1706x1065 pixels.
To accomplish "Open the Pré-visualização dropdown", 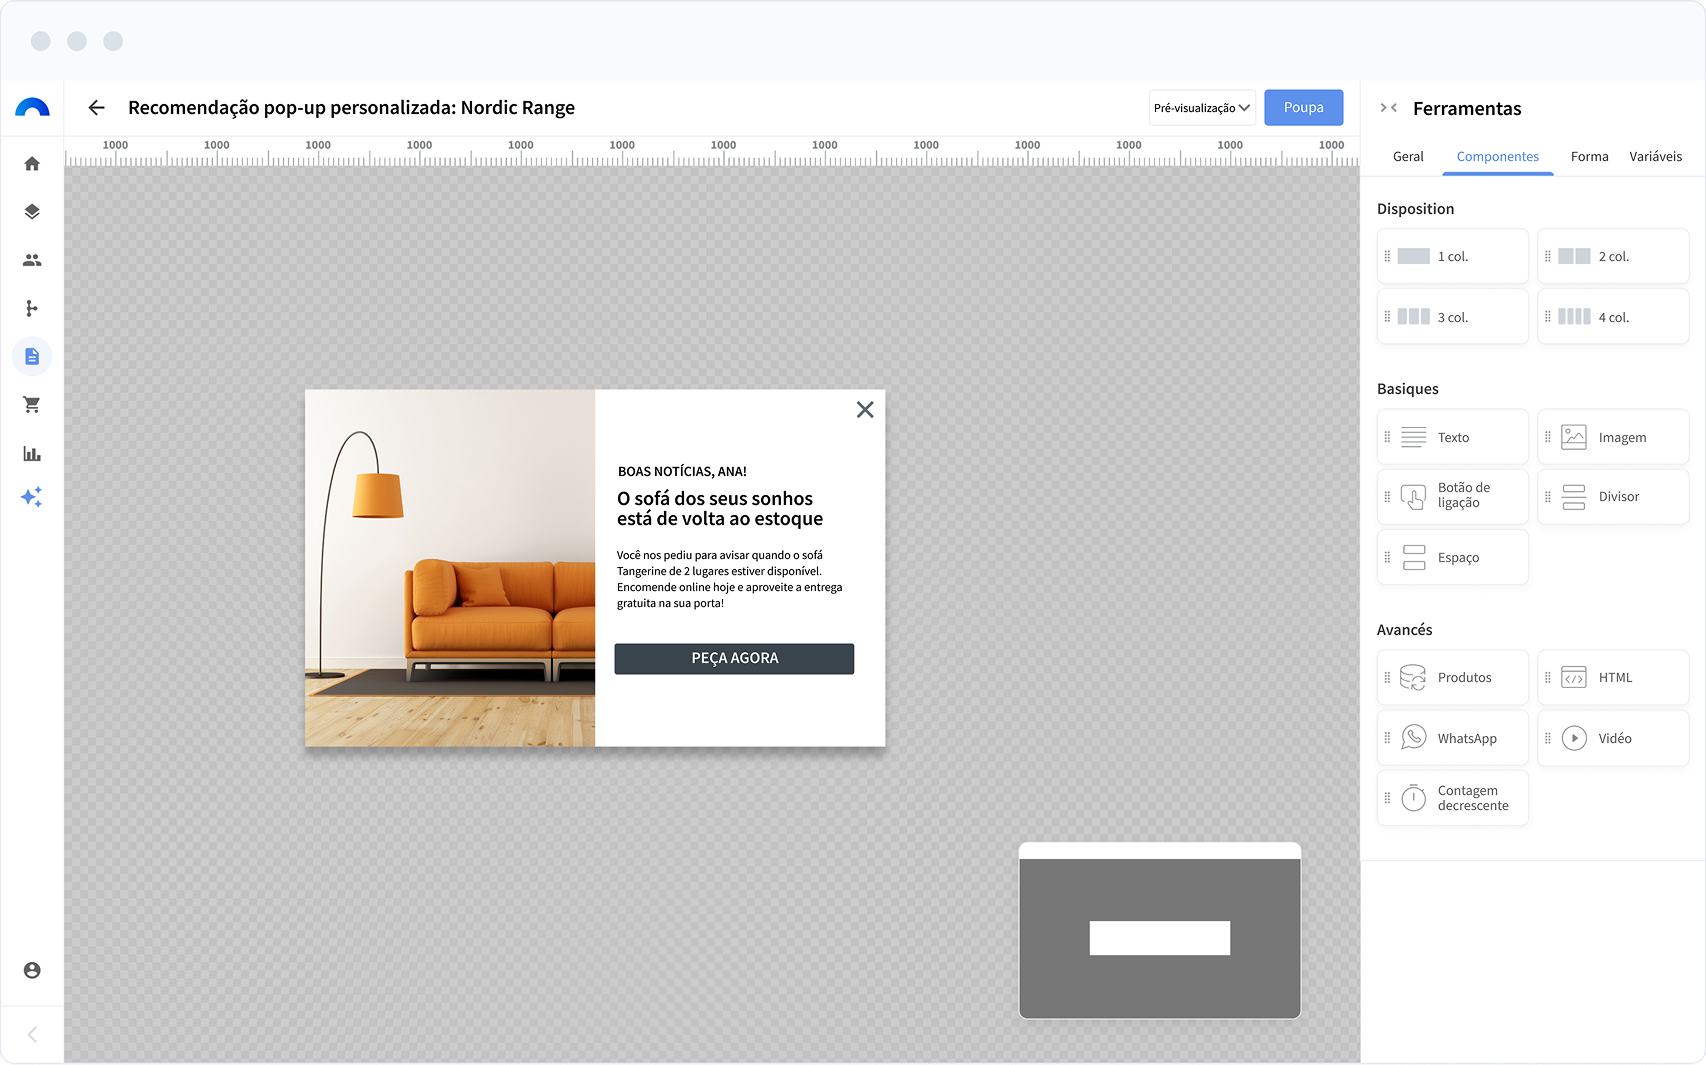I will [x=1201, y=108].
